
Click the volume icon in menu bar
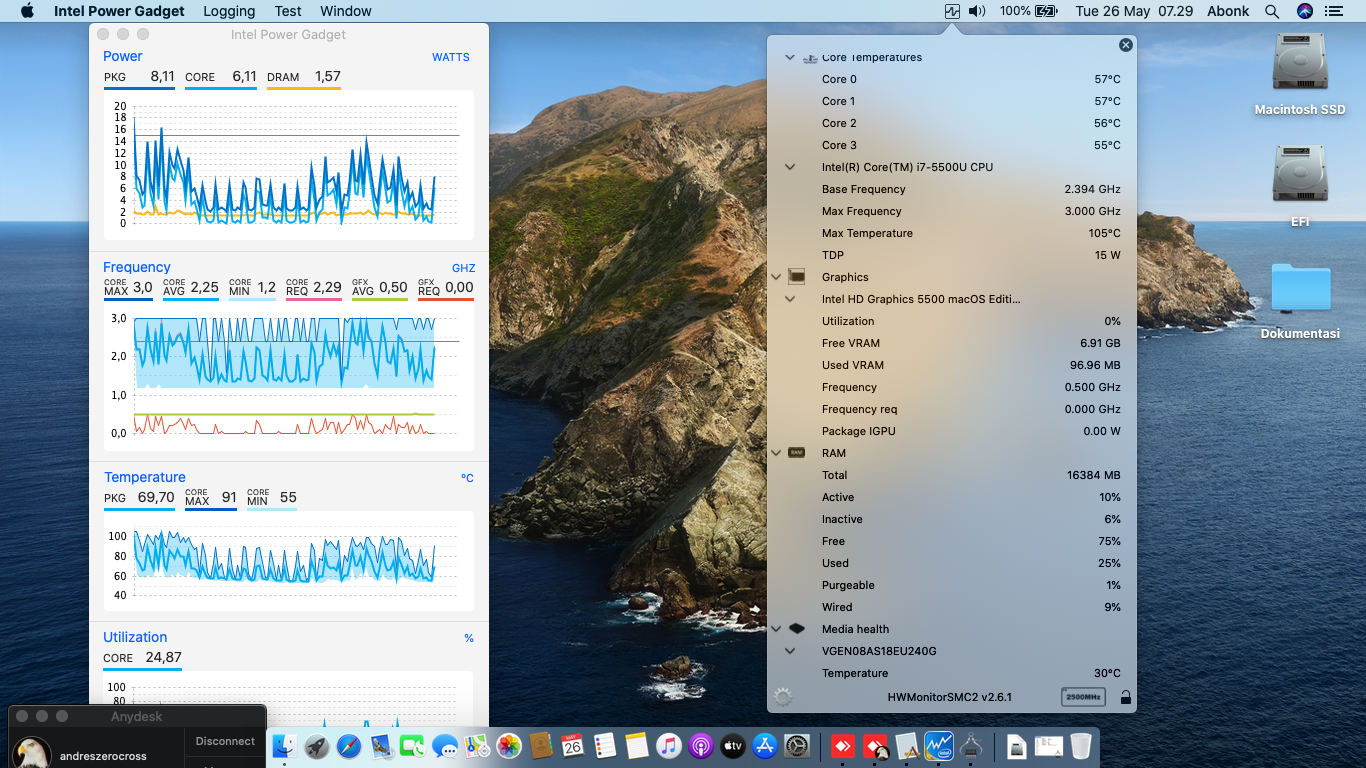977,11
